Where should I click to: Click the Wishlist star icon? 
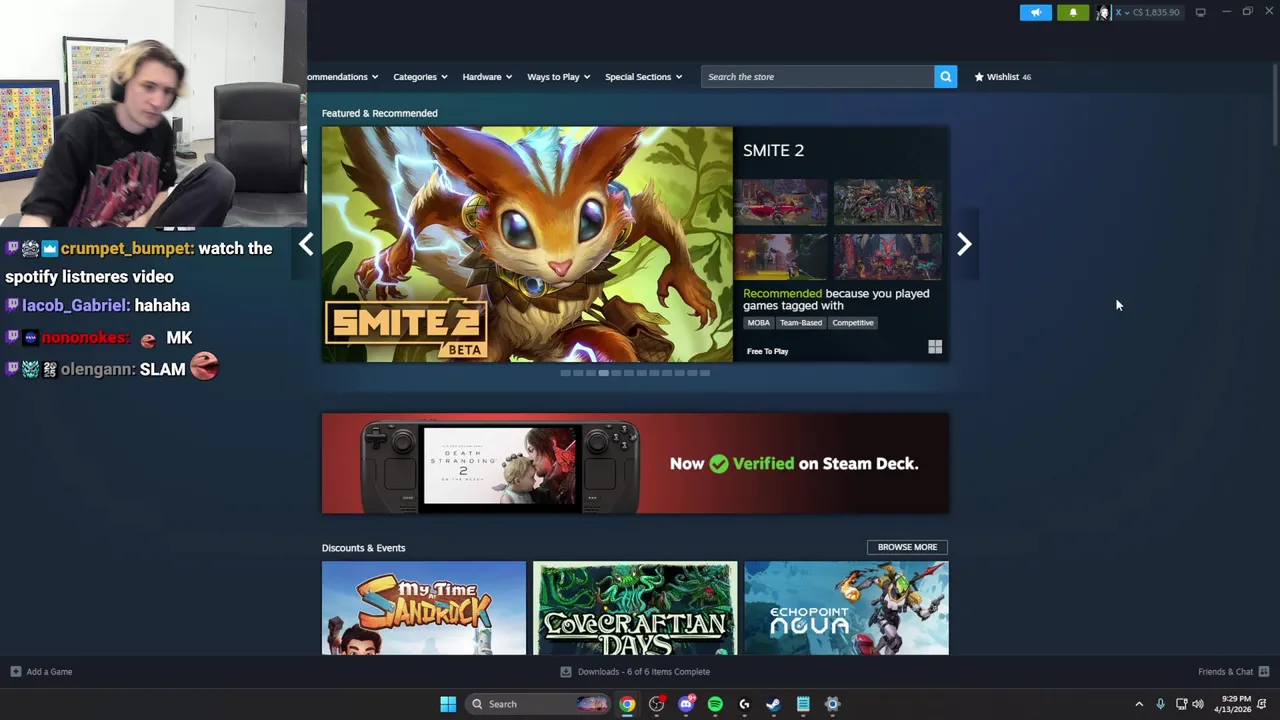click(979, 77)
